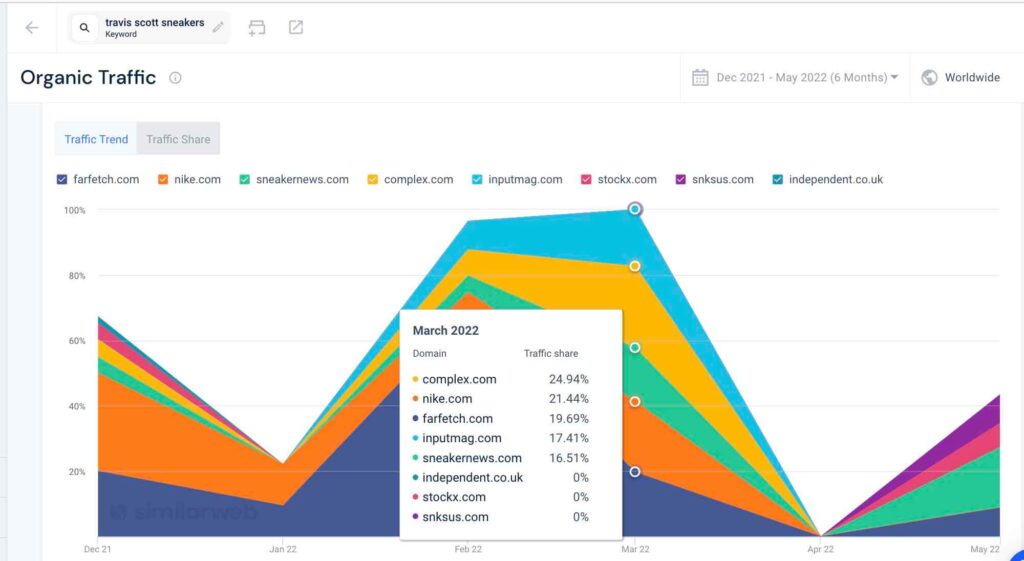Switch to the Traffic Share tab

(178, 139)
